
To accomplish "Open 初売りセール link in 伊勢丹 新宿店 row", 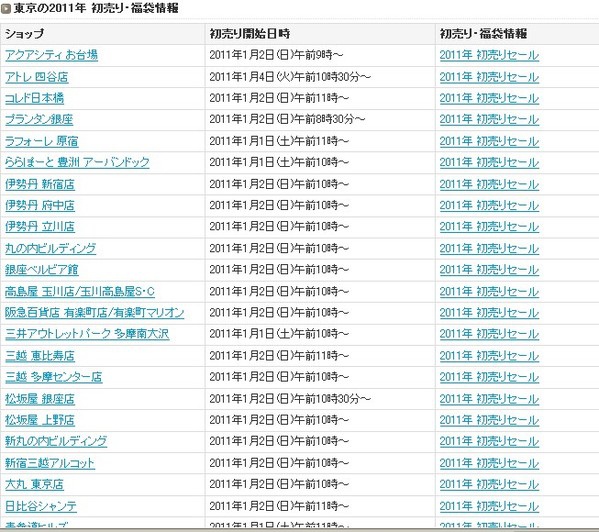I will [489, 184].
